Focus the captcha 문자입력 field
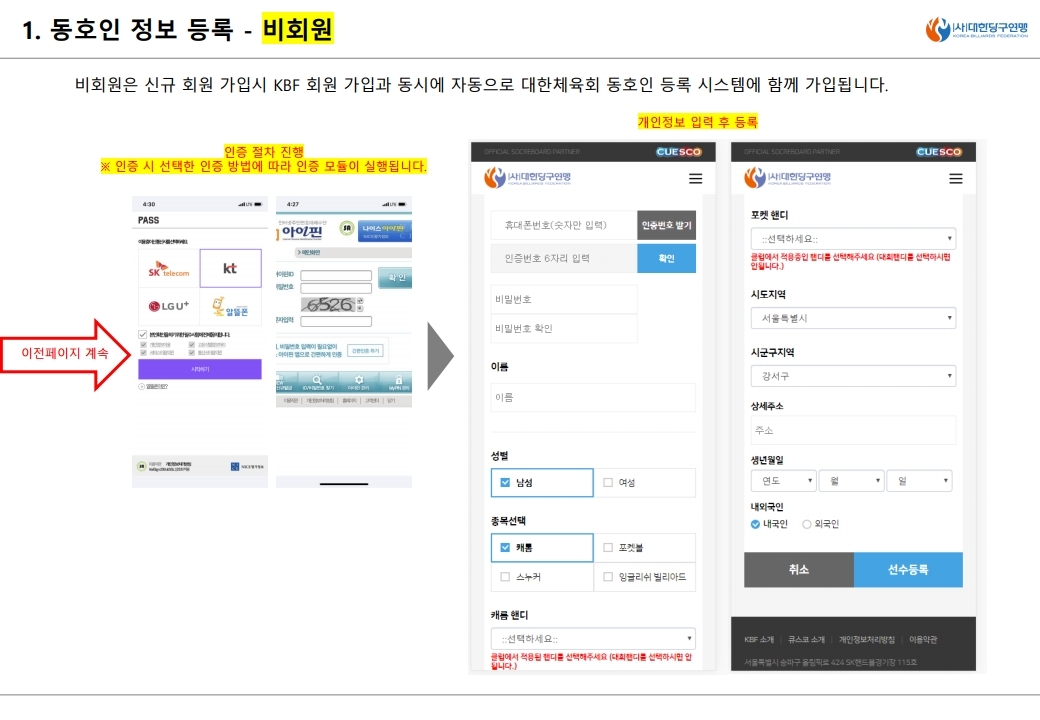 click(336, 321)
